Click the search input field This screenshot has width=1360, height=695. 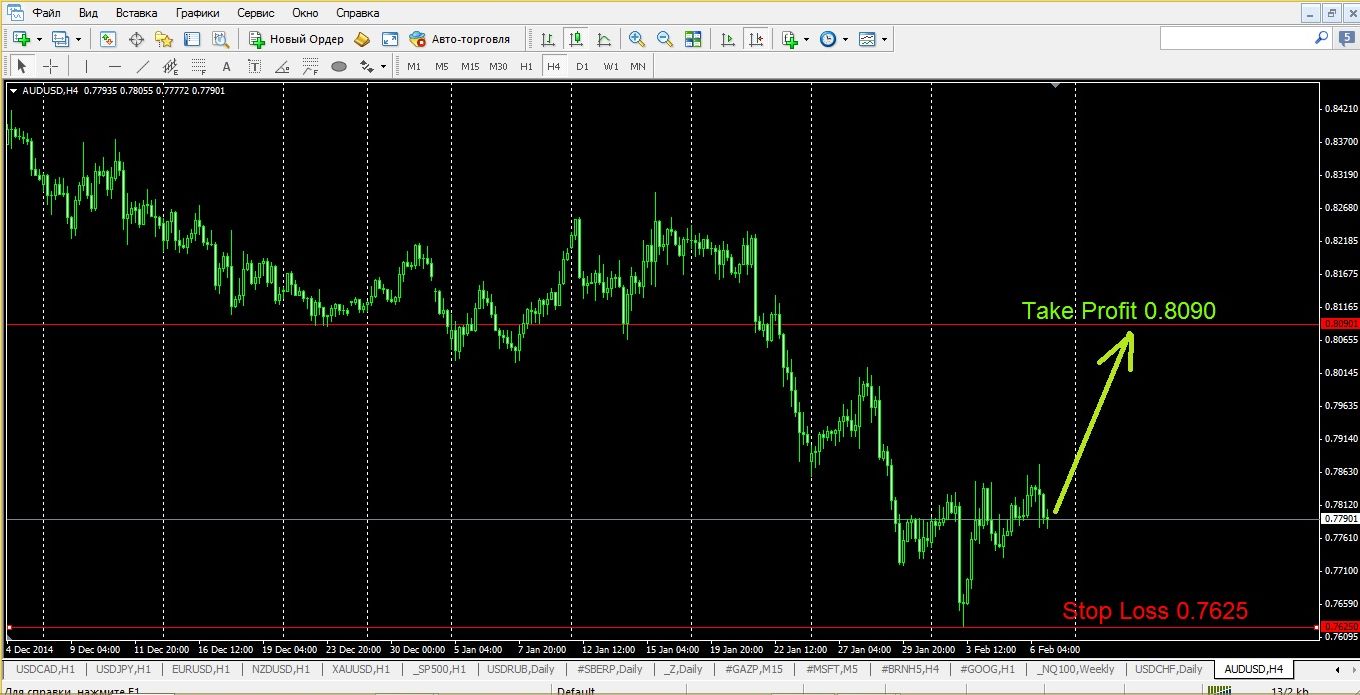click(x=1236, y=38)
